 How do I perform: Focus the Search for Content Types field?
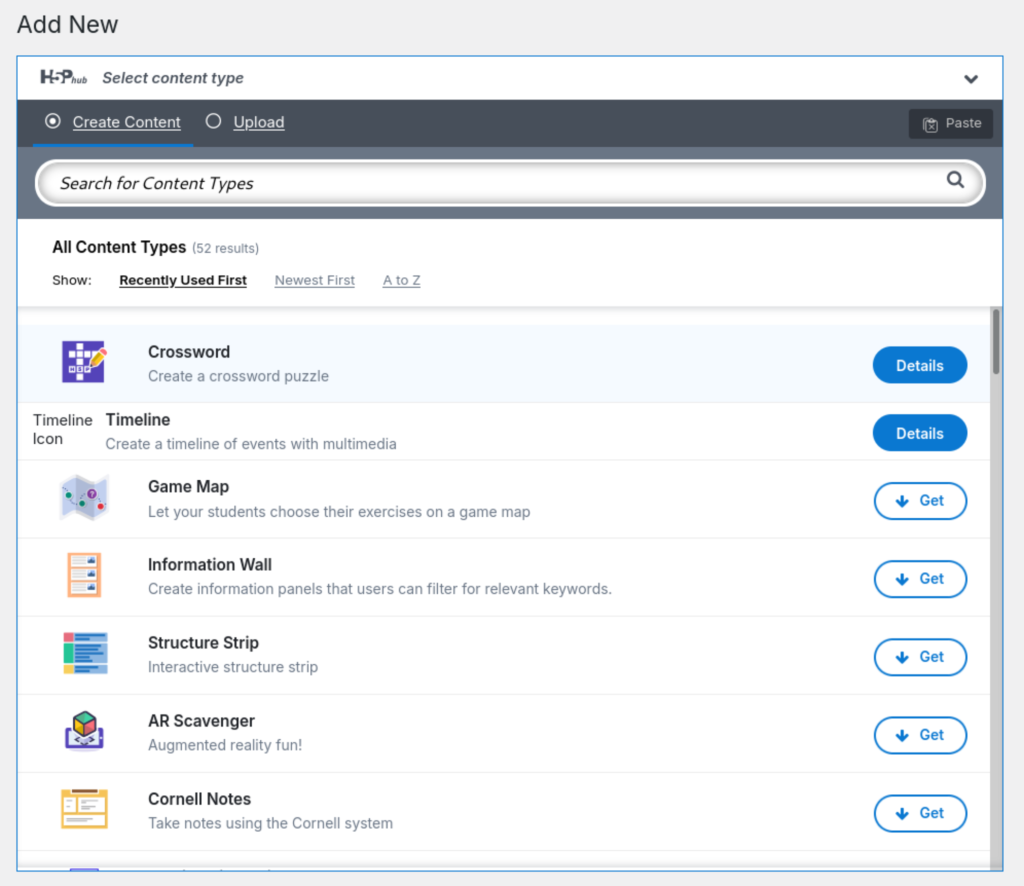point(490,184)
